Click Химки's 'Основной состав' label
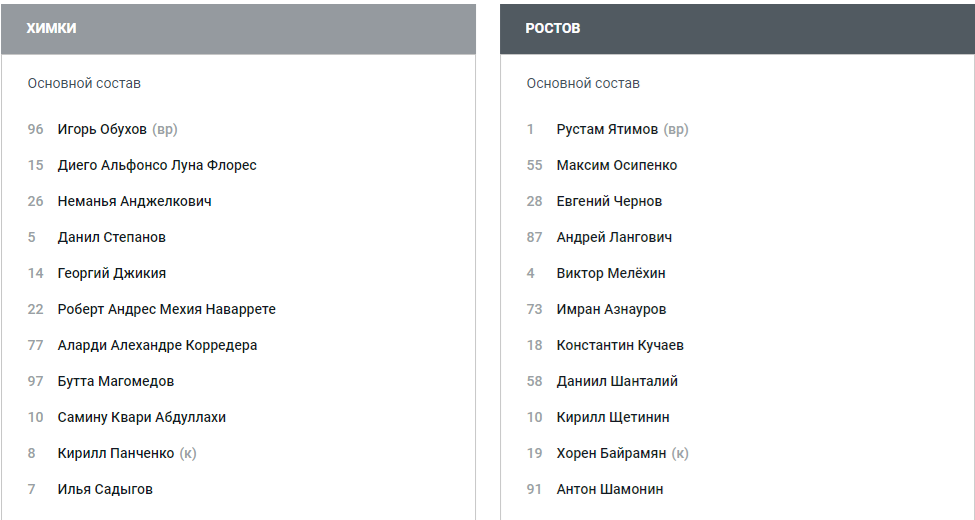The width and height of the screenshot is (975, 520). (x=84, y=83)
